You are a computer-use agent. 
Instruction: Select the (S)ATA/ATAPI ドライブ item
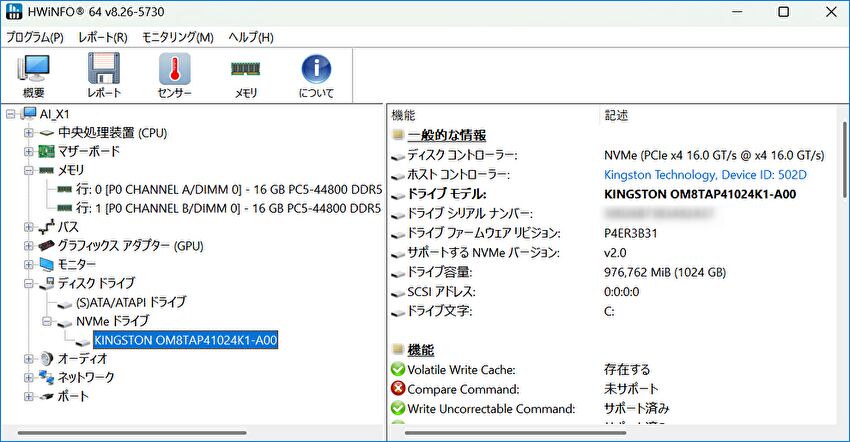coord(131,302)
